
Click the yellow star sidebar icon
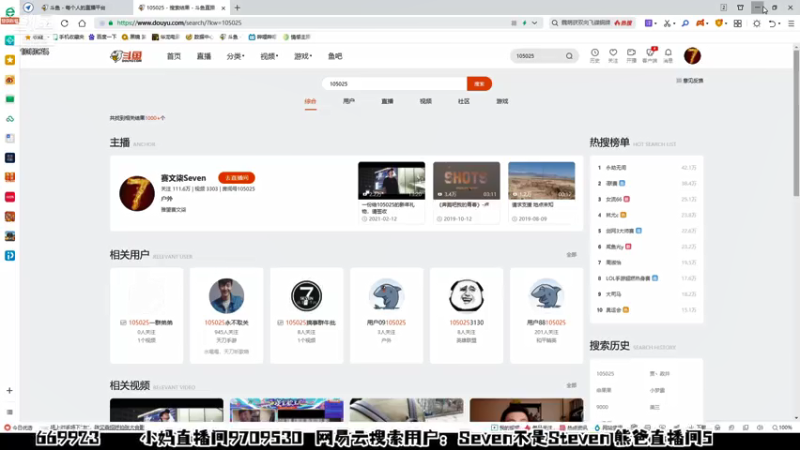click(x=10, y=60)
